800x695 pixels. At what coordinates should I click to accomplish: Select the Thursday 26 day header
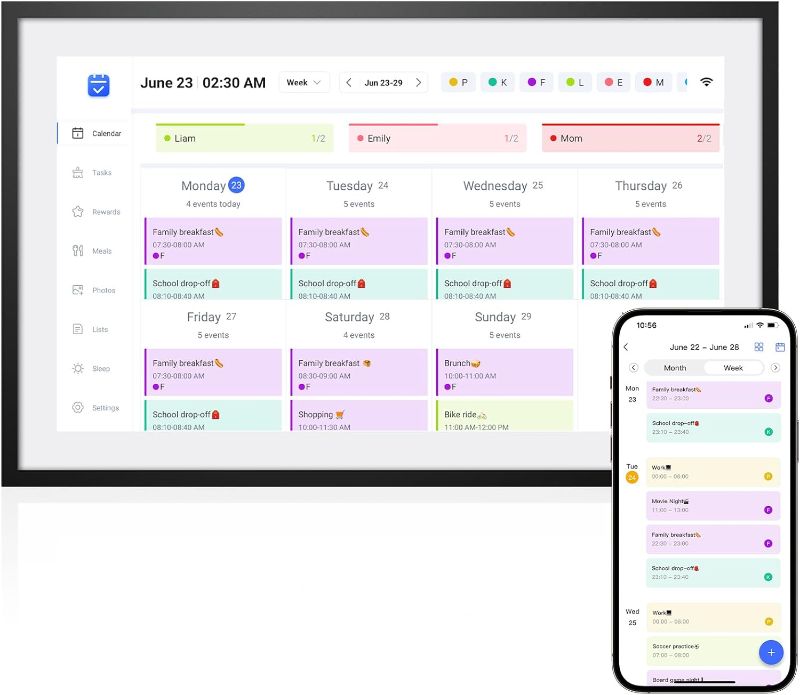click(x=648, y=186)
